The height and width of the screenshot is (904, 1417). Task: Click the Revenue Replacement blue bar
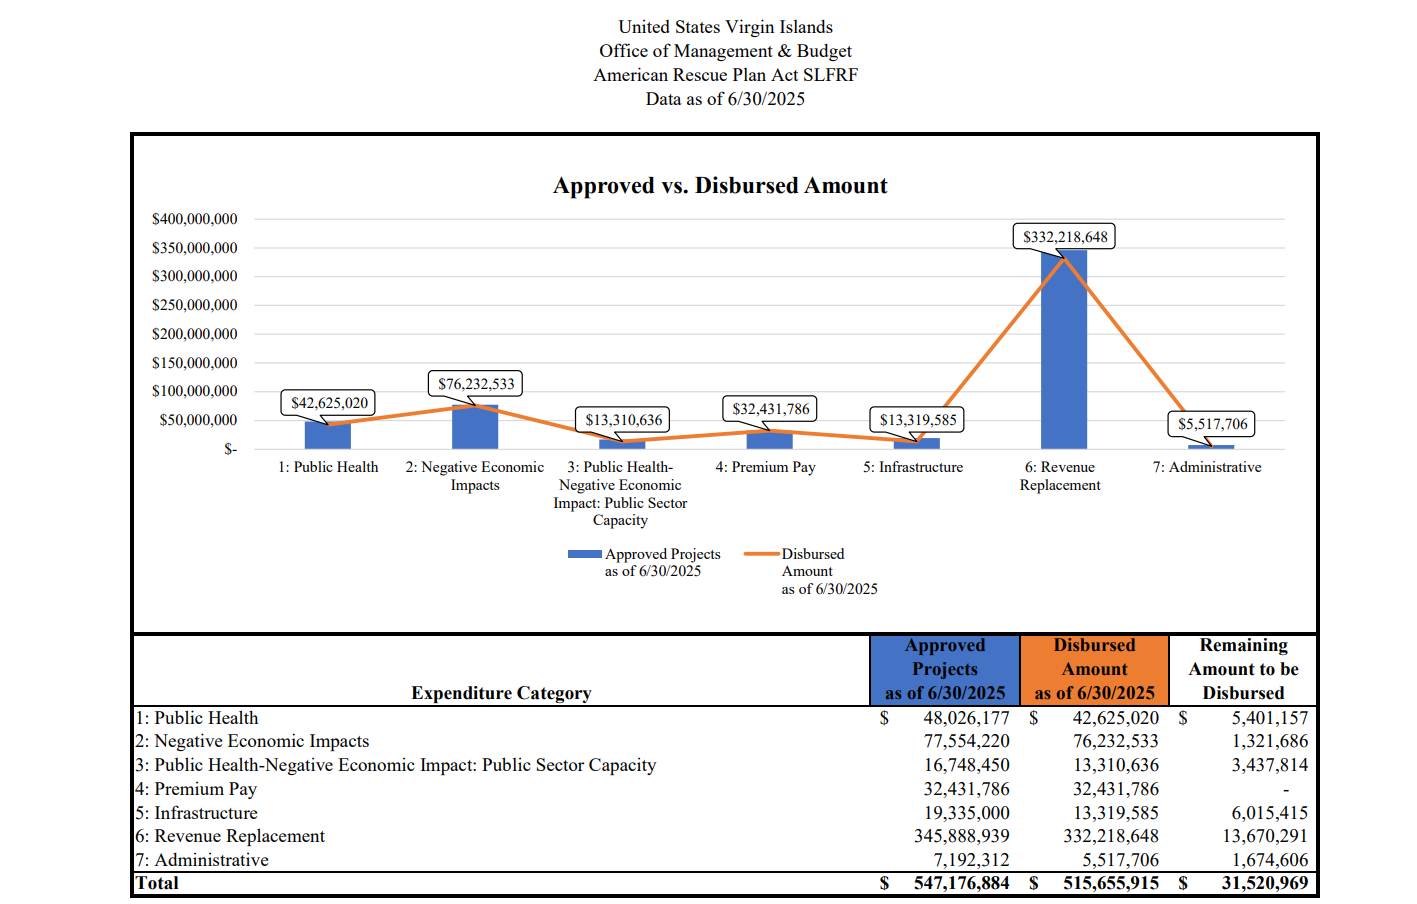[1063, 349]
